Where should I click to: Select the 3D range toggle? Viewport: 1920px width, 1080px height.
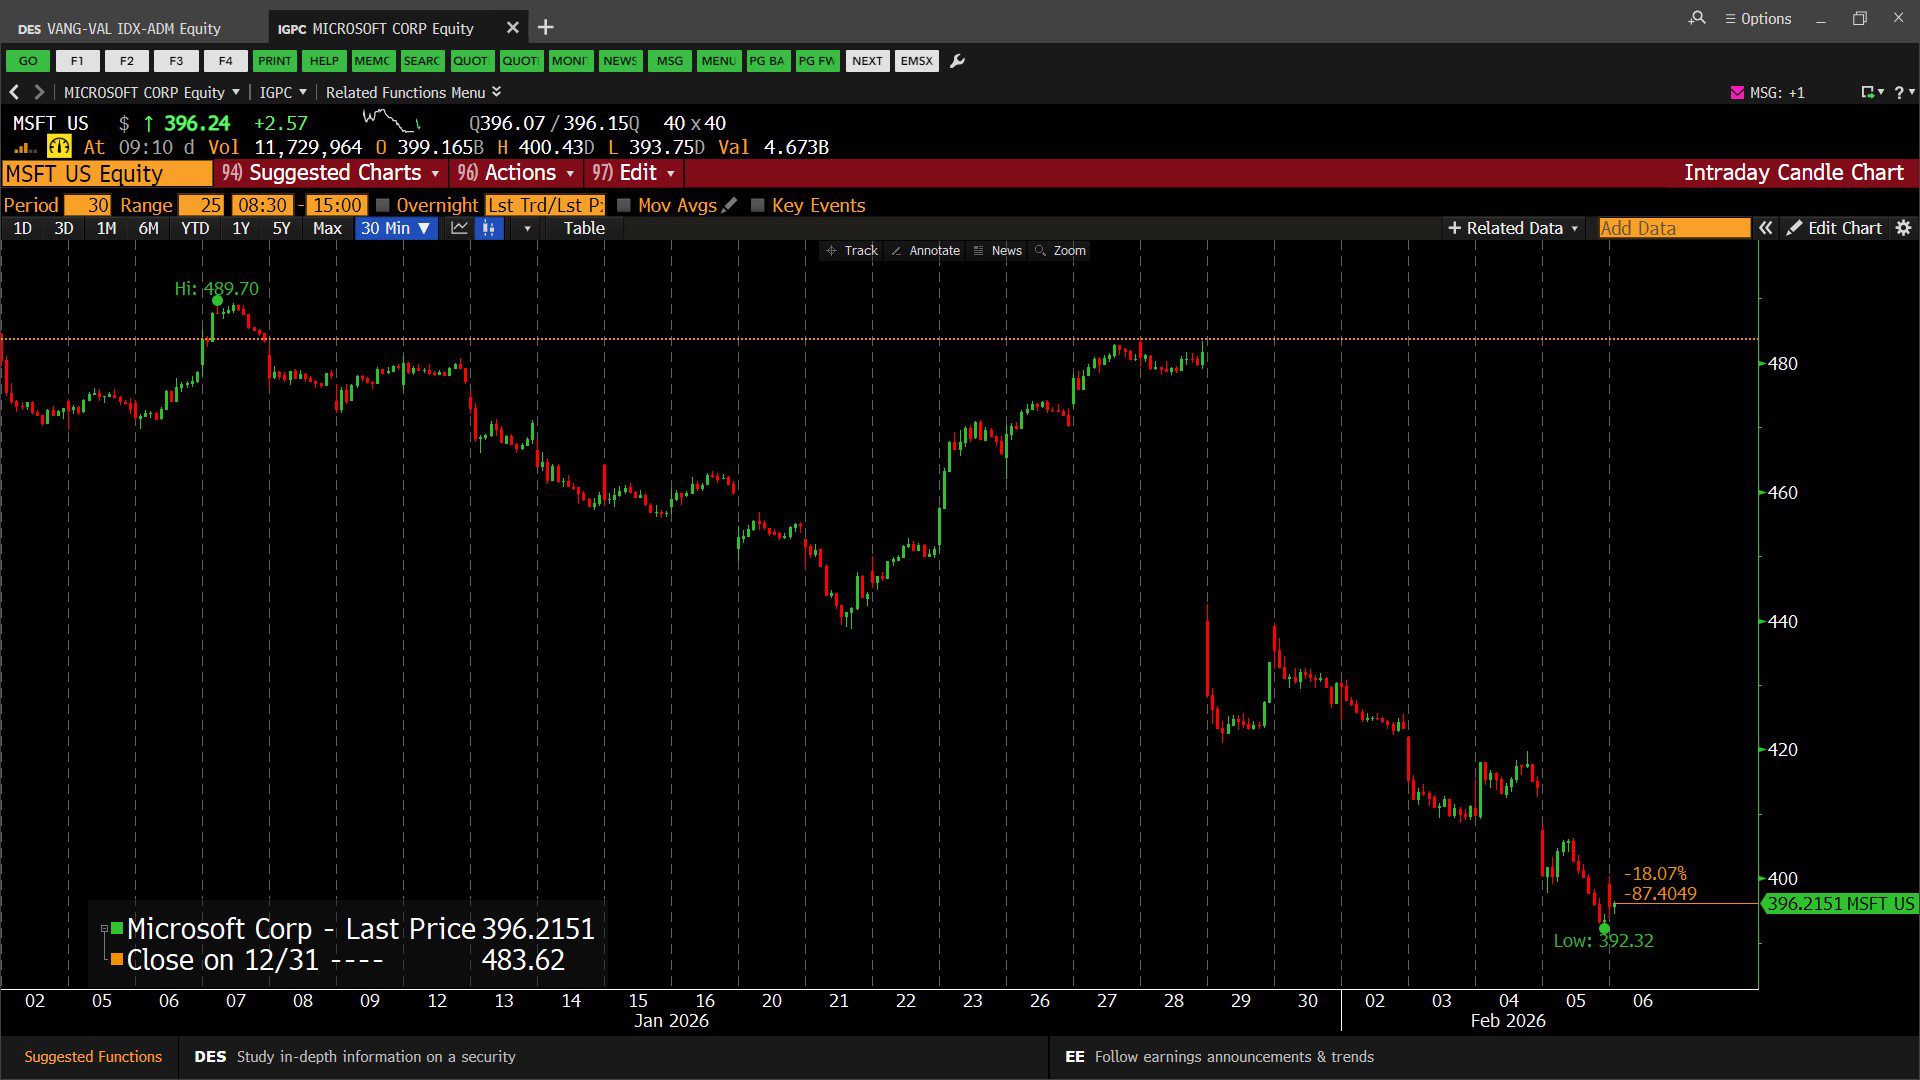(64, 228)
